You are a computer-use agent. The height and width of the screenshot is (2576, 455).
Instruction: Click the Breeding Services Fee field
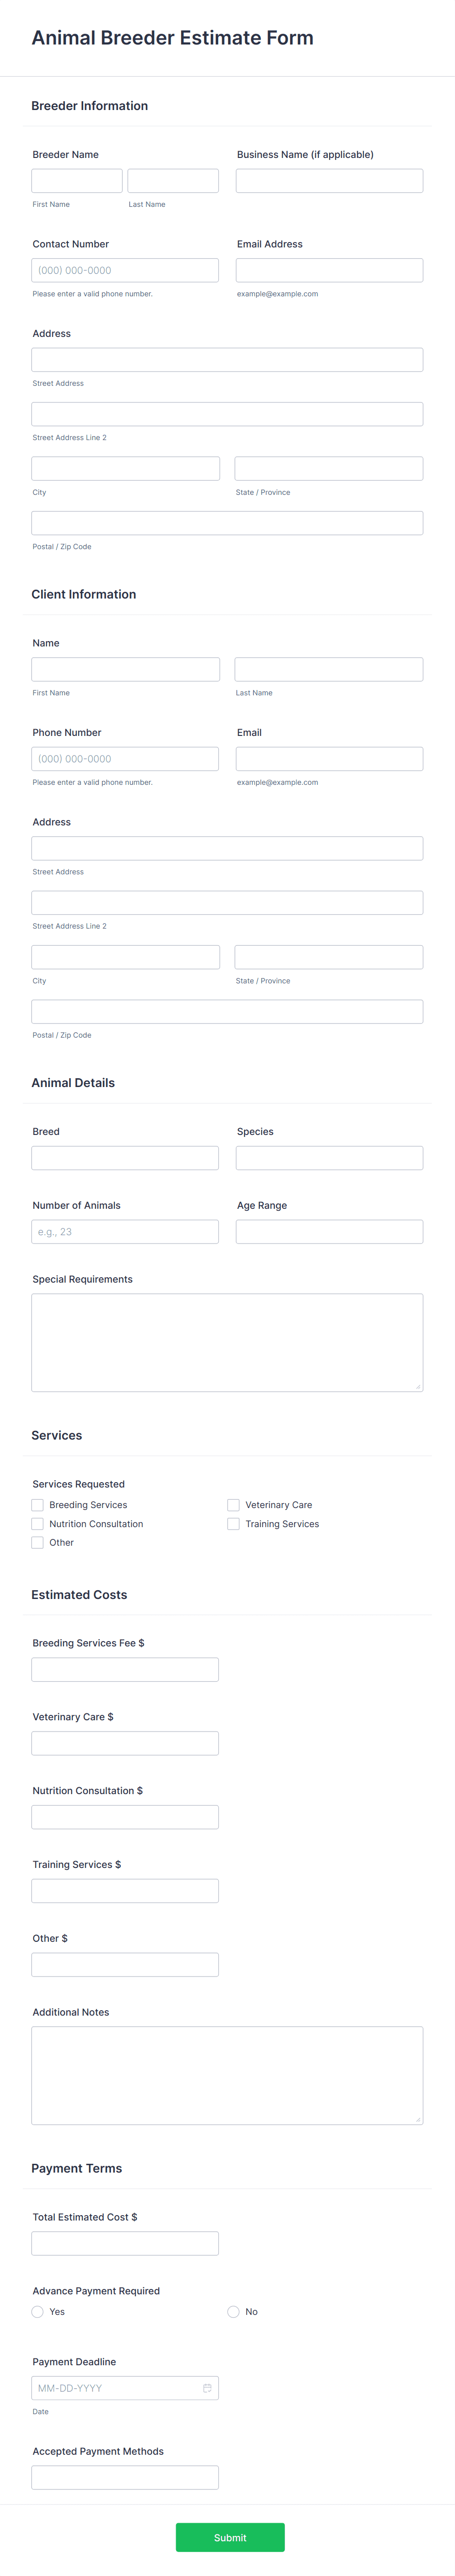coord(125,1670)
